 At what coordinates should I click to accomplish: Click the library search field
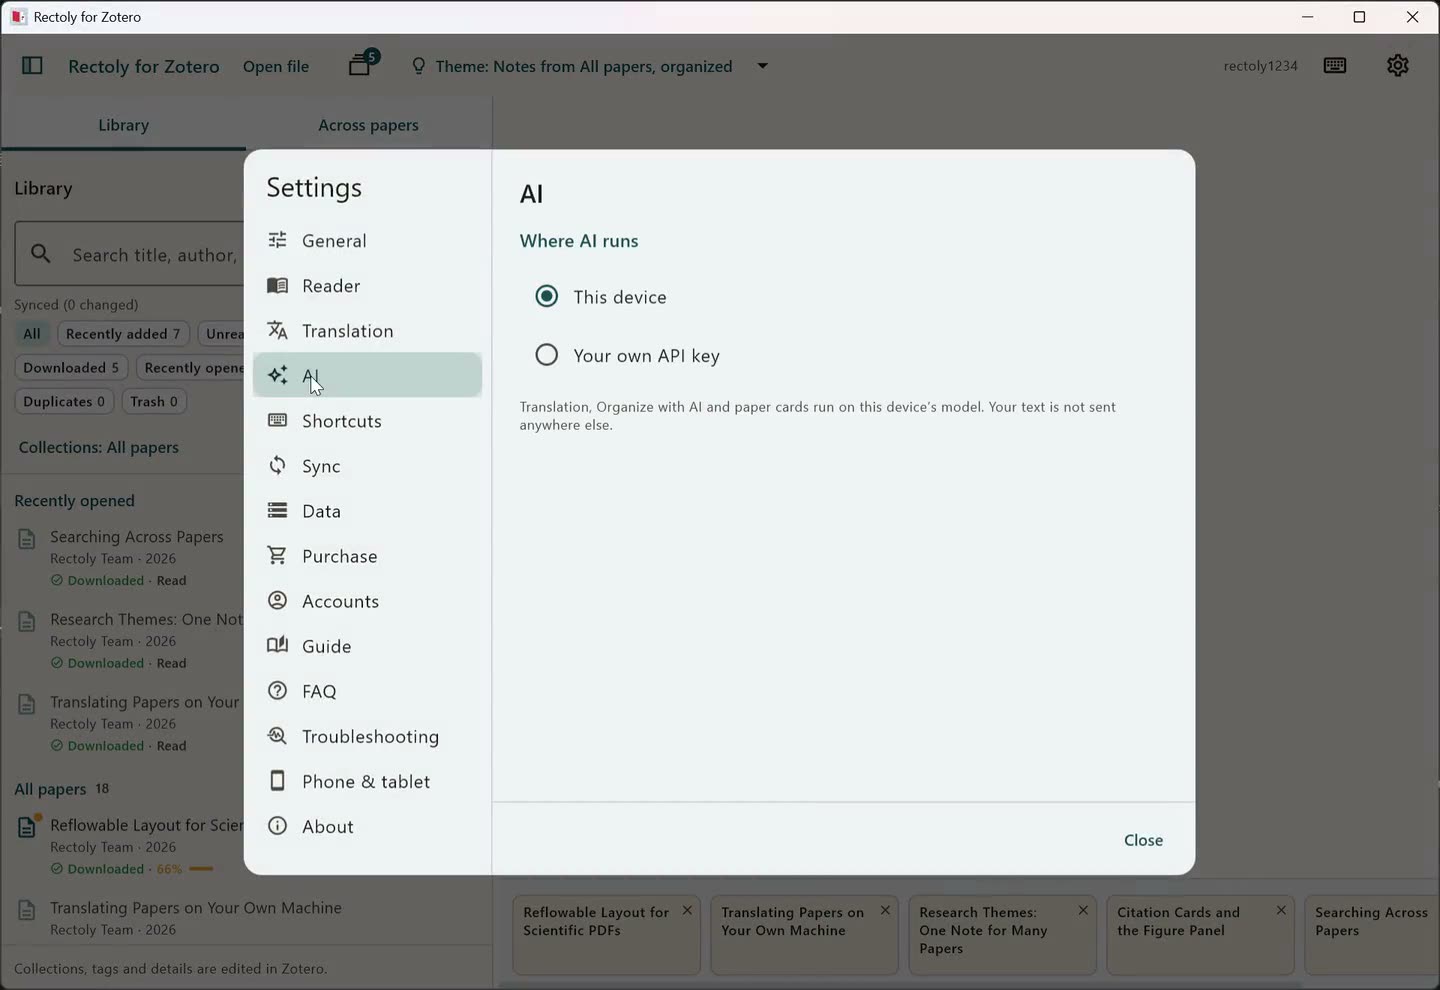(x=130, y=254)
